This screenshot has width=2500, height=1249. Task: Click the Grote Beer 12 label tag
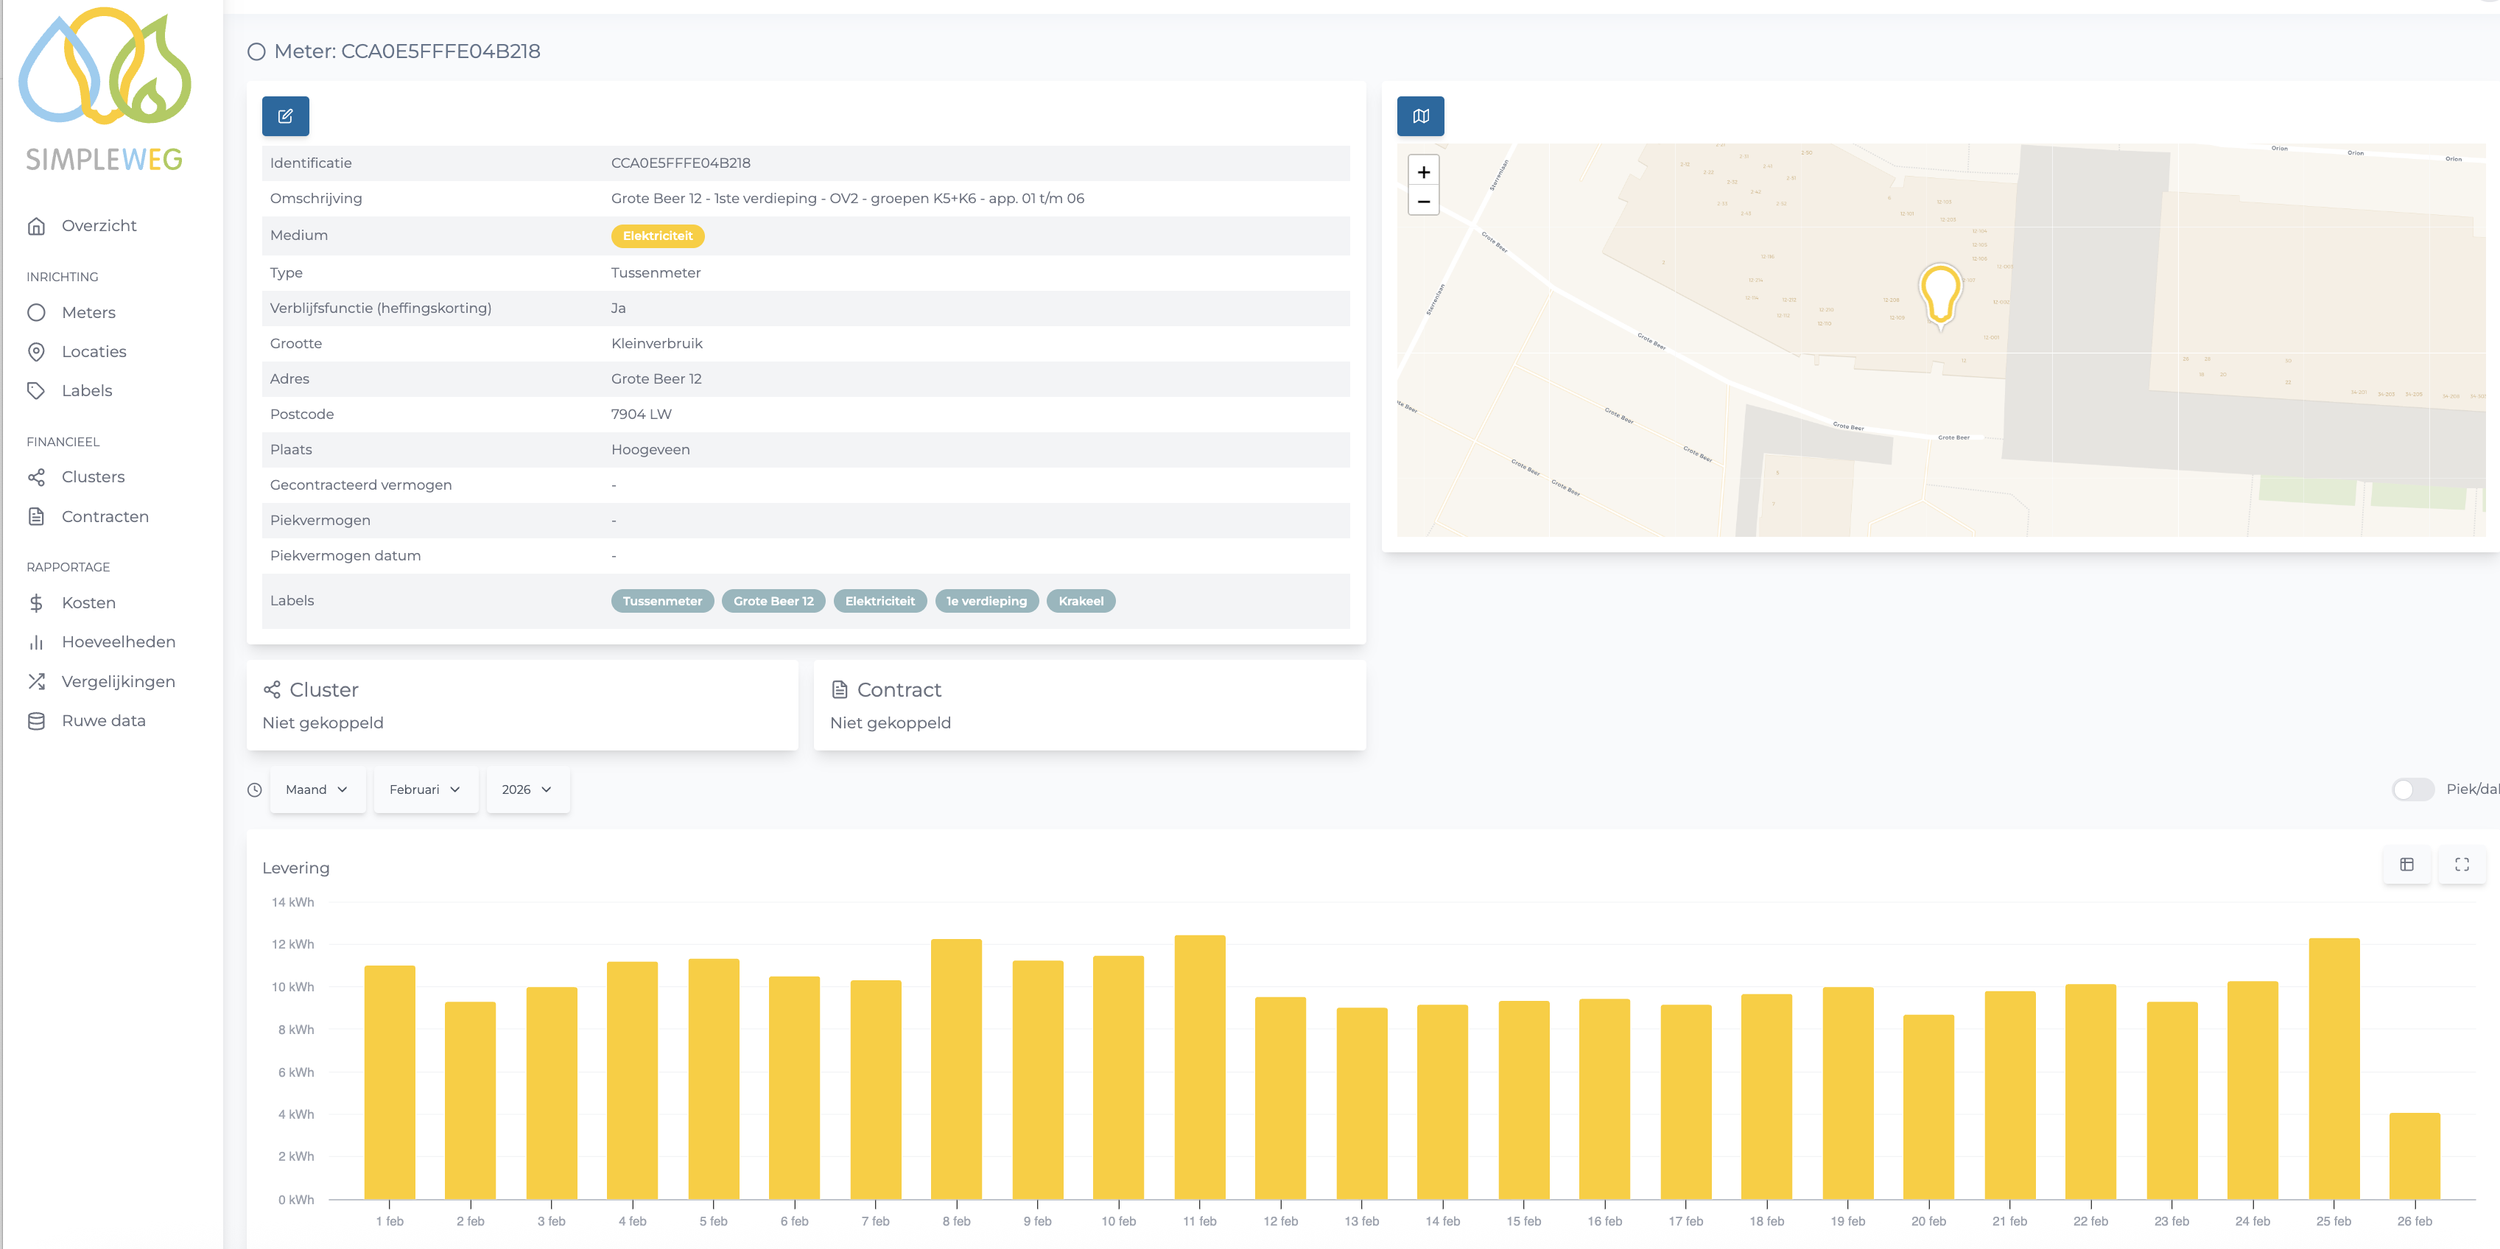click(773, 601)
